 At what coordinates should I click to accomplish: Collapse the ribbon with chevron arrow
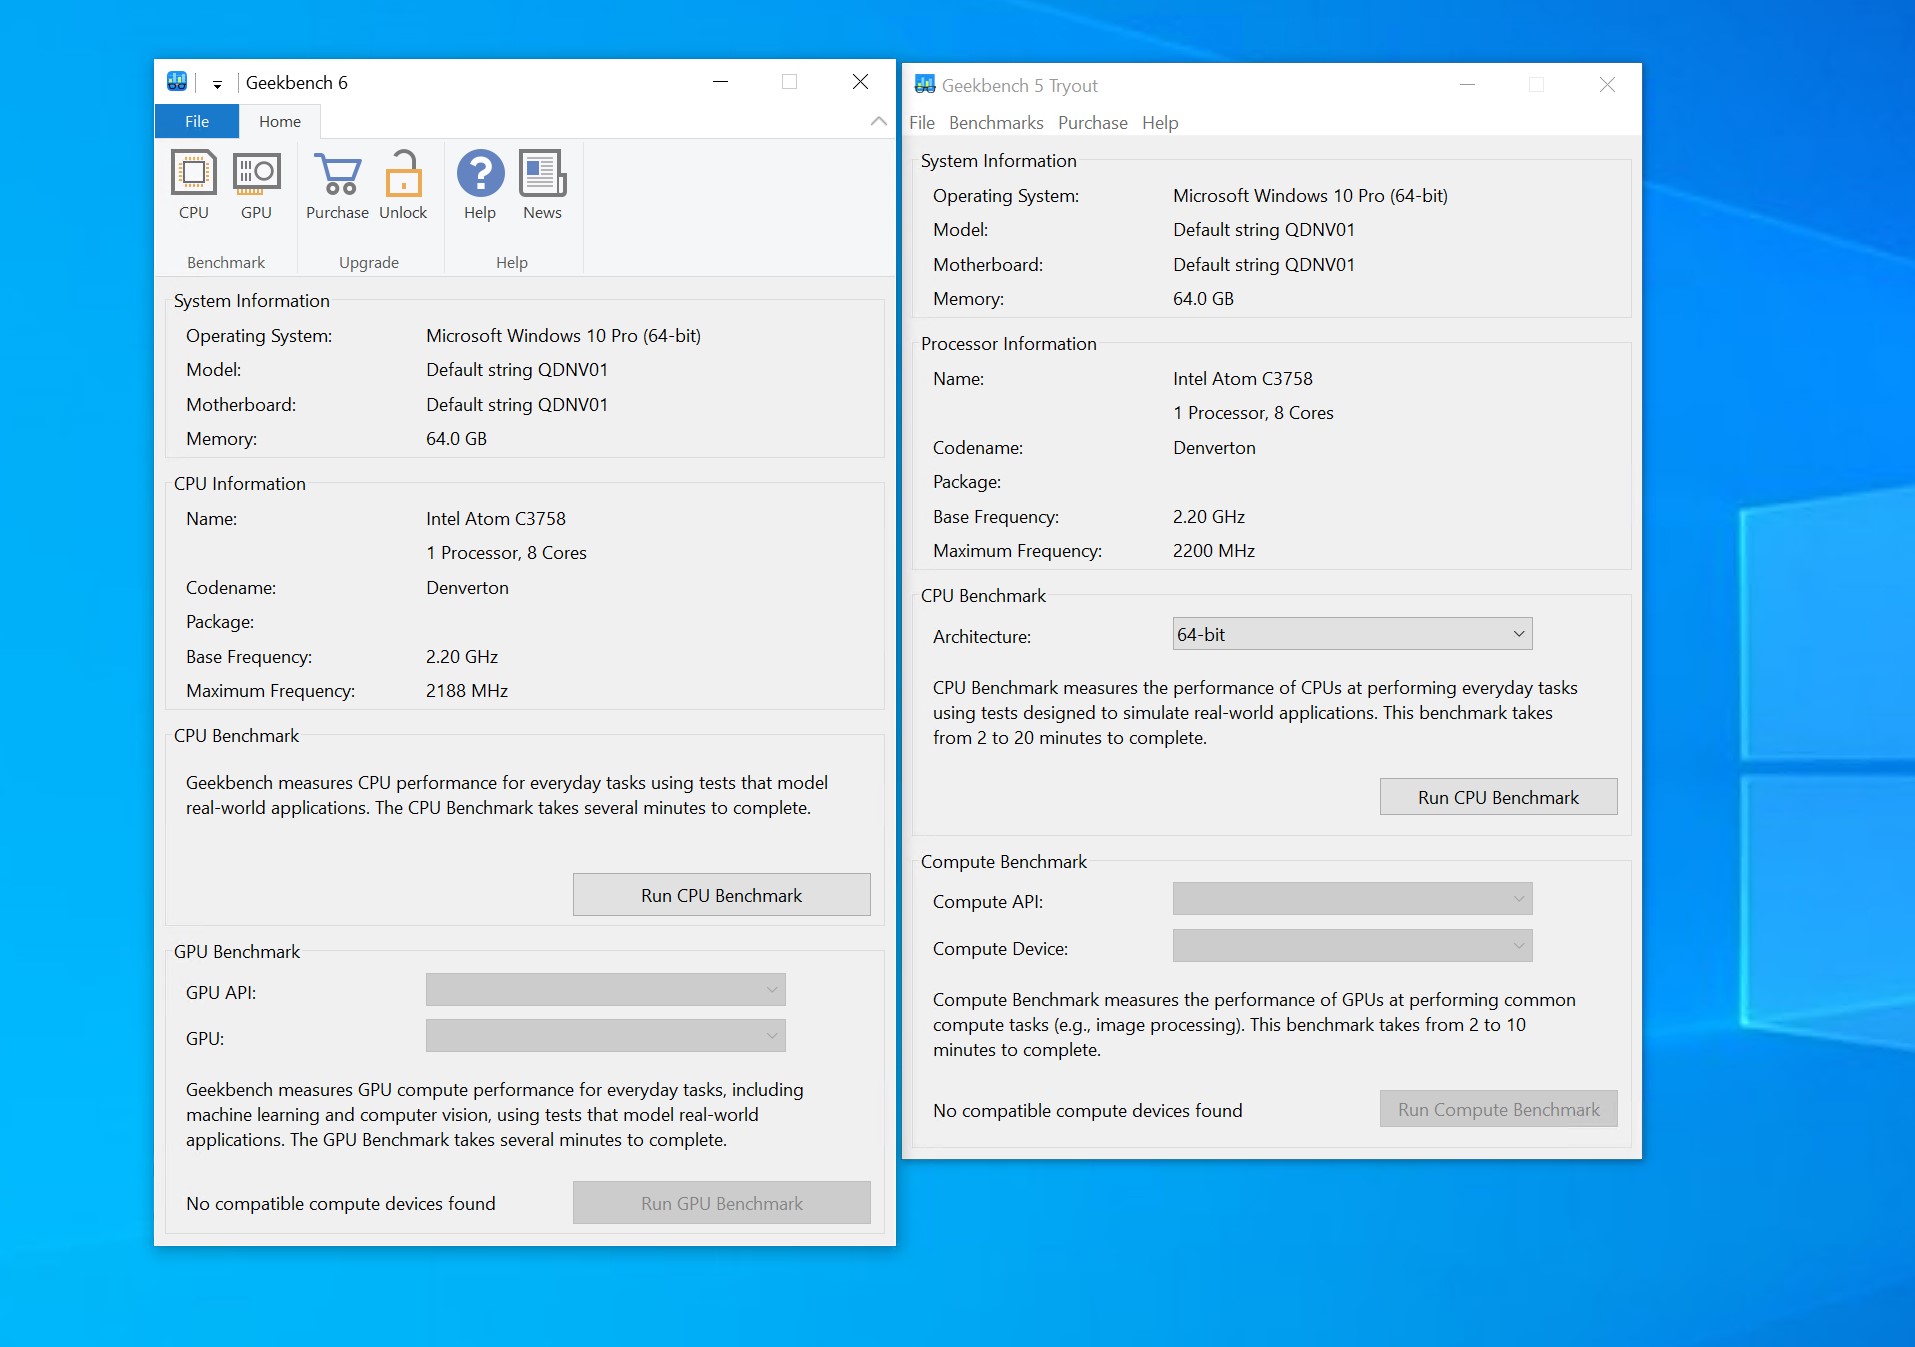coord(878,121)
